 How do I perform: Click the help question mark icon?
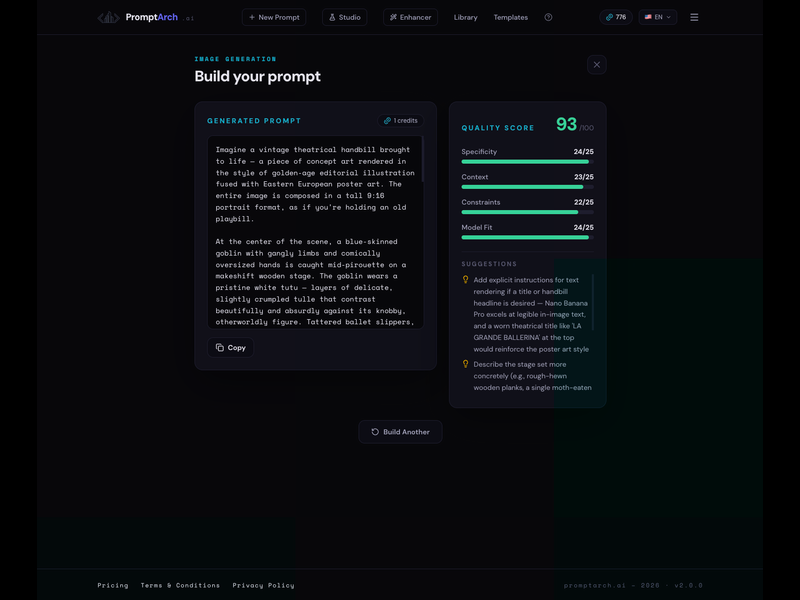pos(548,17)
